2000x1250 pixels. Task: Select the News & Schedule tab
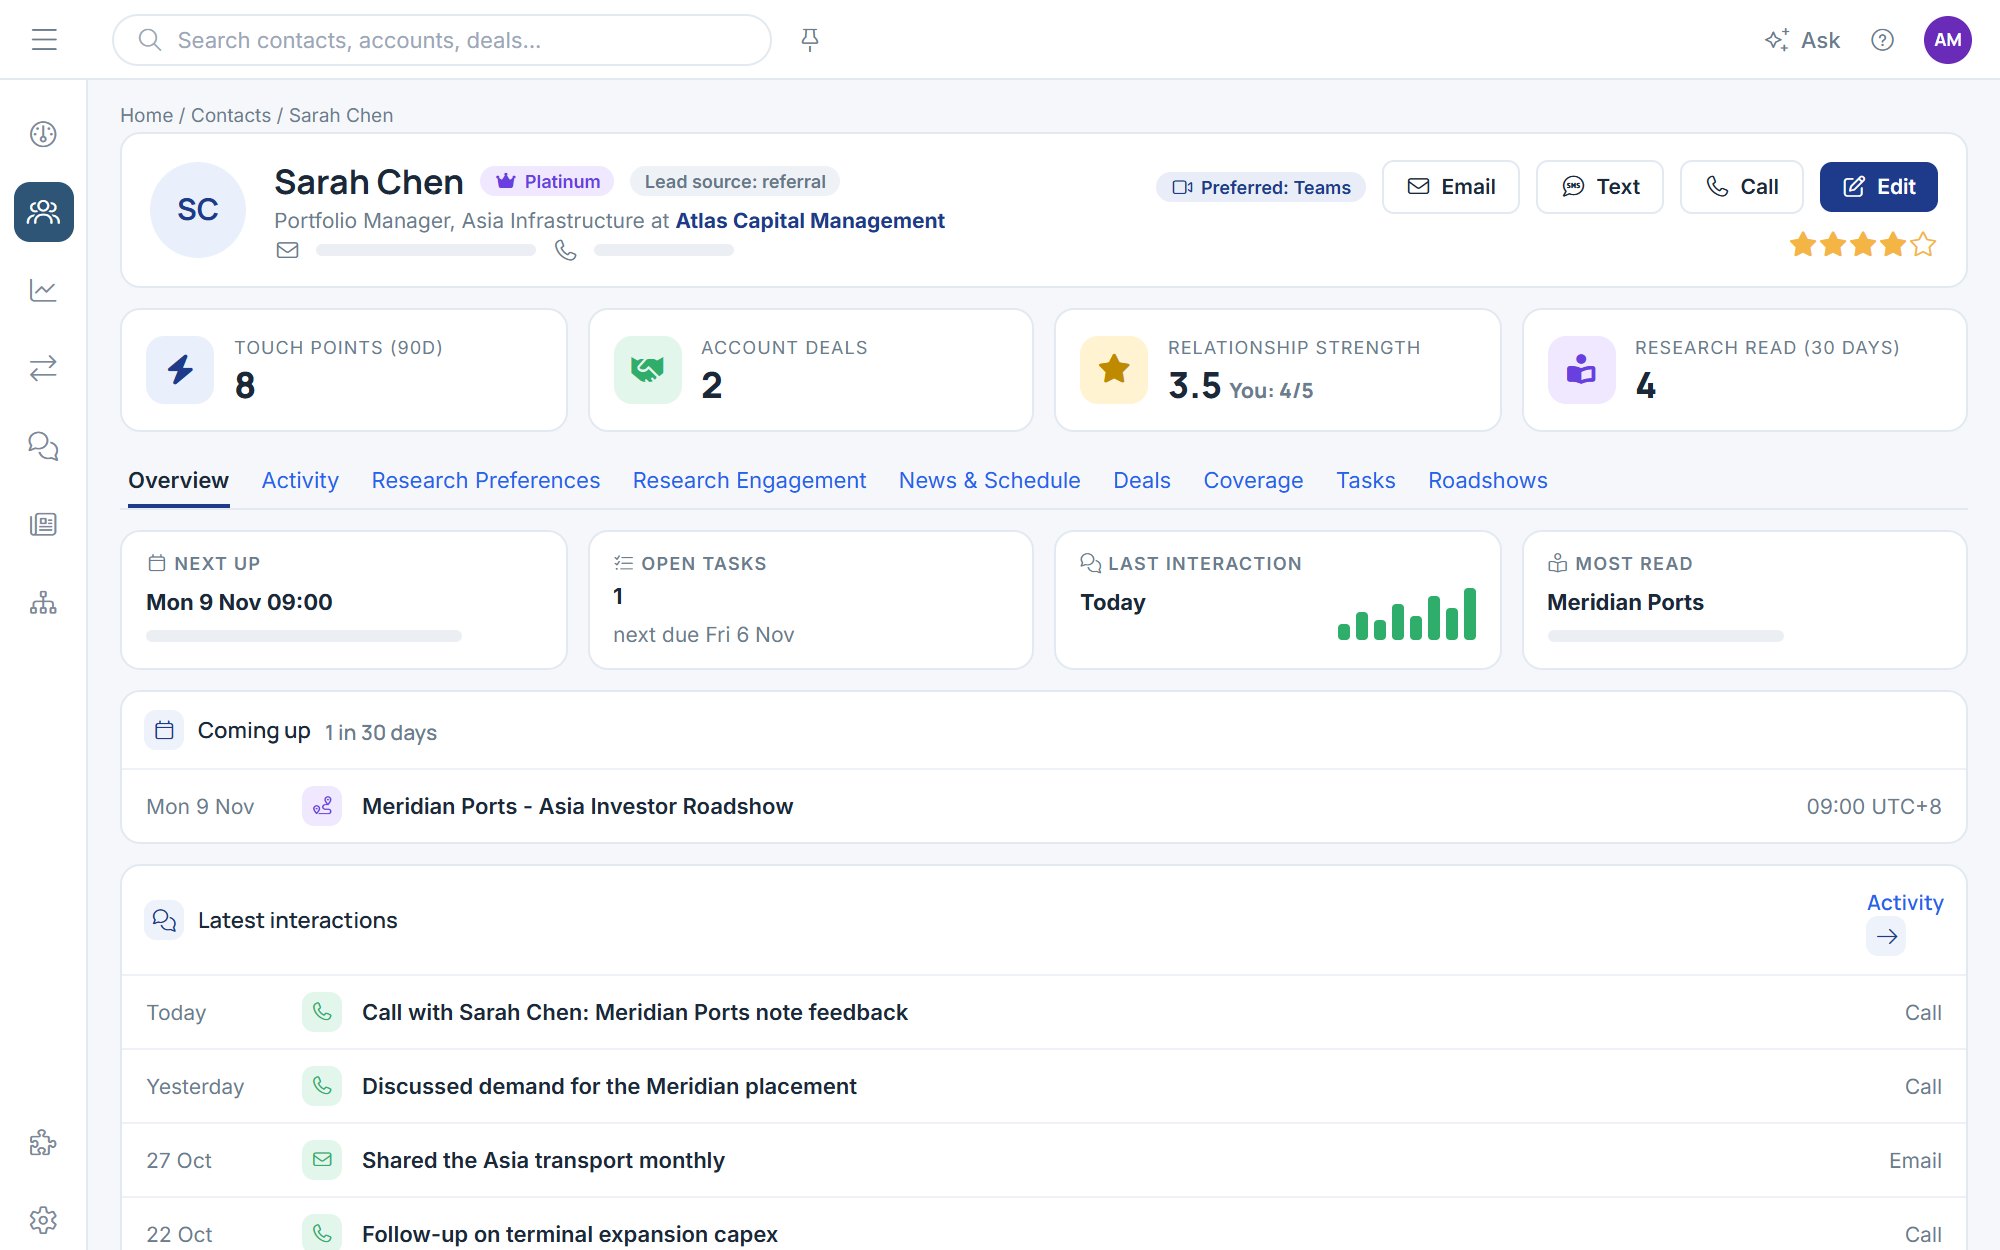(989, 481)
